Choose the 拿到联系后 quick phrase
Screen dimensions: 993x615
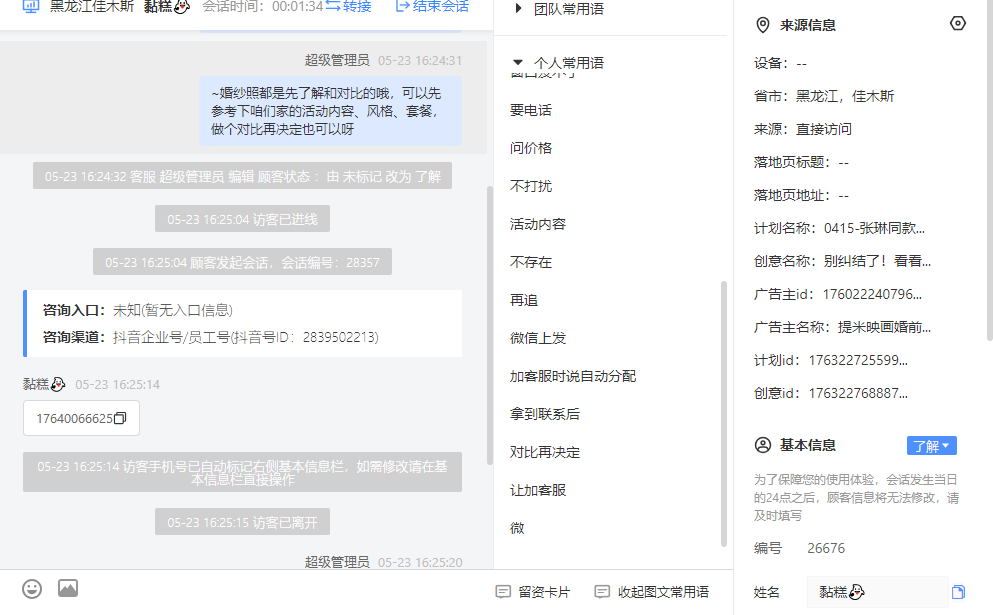pyautogui.click(x=545, y=414)
